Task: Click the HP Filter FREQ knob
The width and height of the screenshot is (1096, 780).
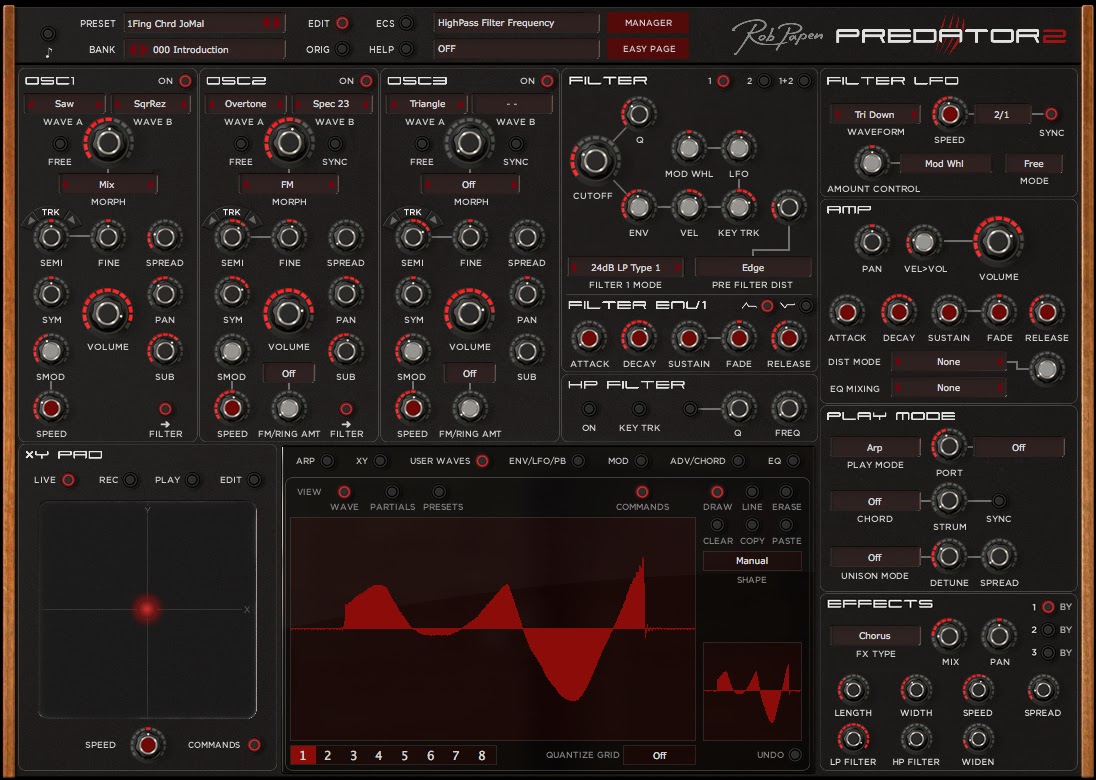Action: point(788,408)
